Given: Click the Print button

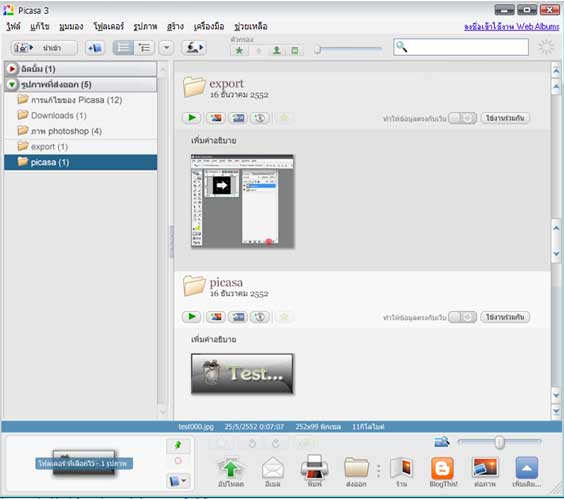Looking at the screenshot, I should pyautogui.click(x=314, y=472).
